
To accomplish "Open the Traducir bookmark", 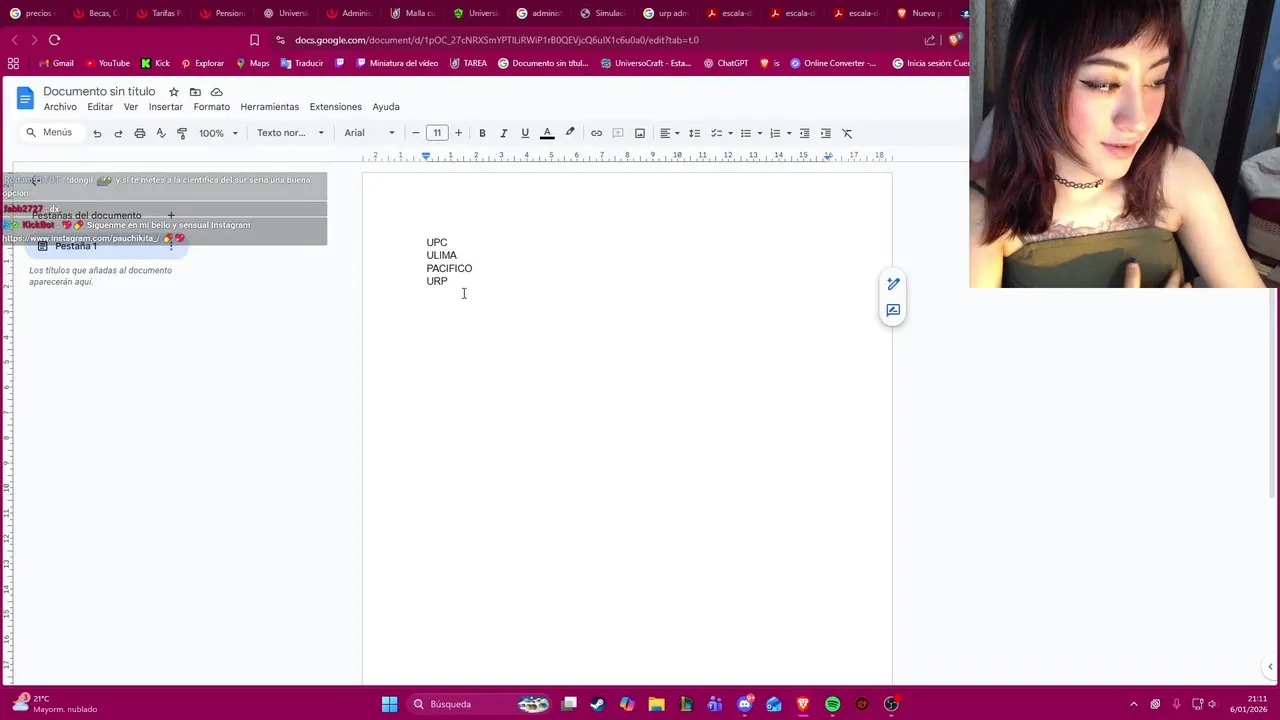I will [302, 63].
